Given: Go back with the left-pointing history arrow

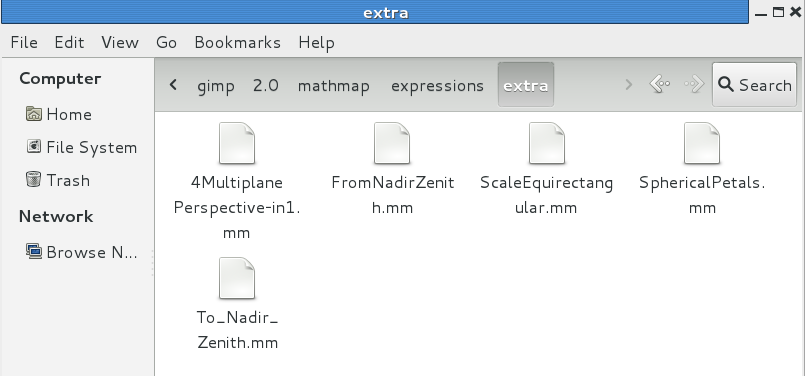Looking at the screenshot, I should pyautogui.click(x=660, y=84).
